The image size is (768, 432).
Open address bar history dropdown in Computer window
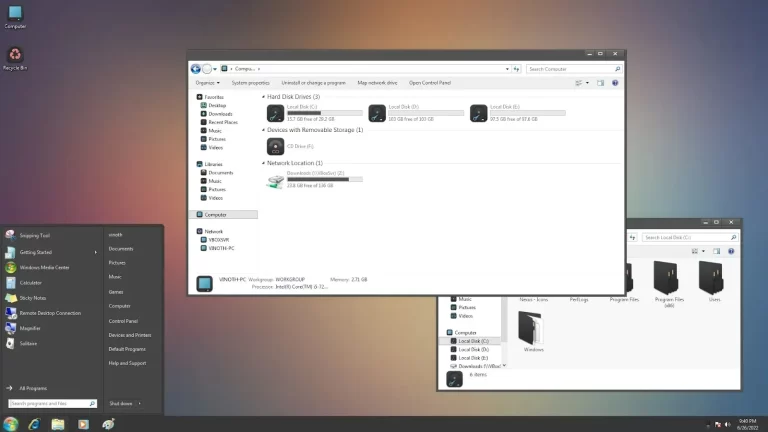click(507, 69)
